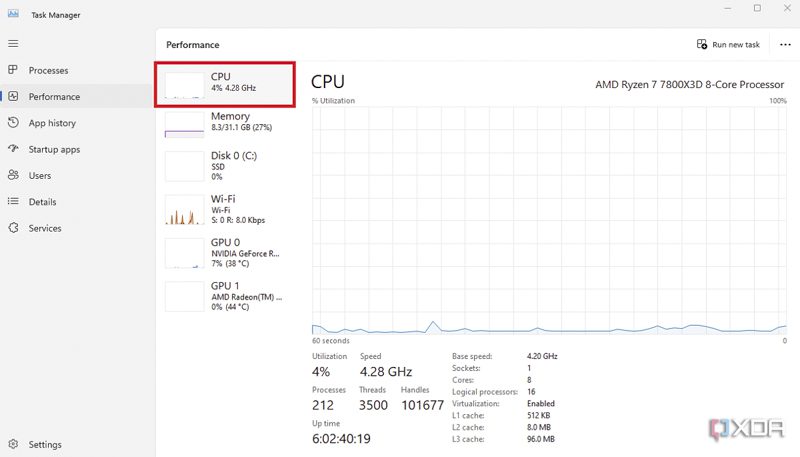
Task: Open the three-dot more options menu
Action: tap(785, 45)
